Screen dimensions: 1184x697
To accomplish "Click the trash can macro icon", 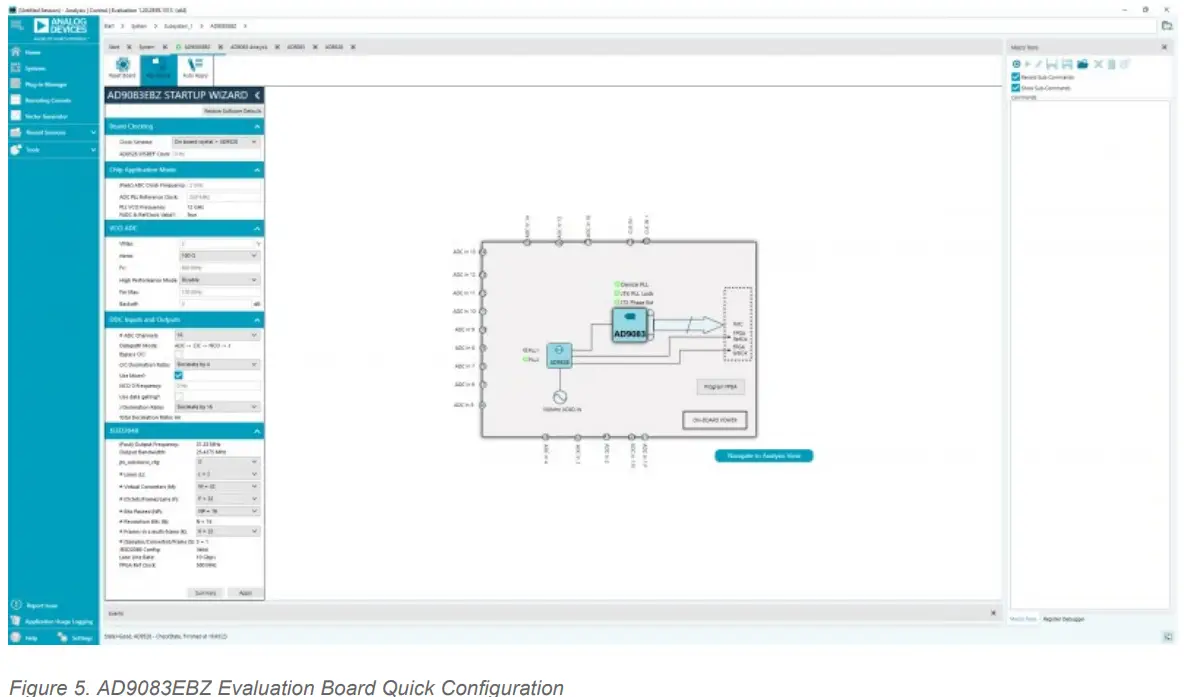I will point(1112,64).
